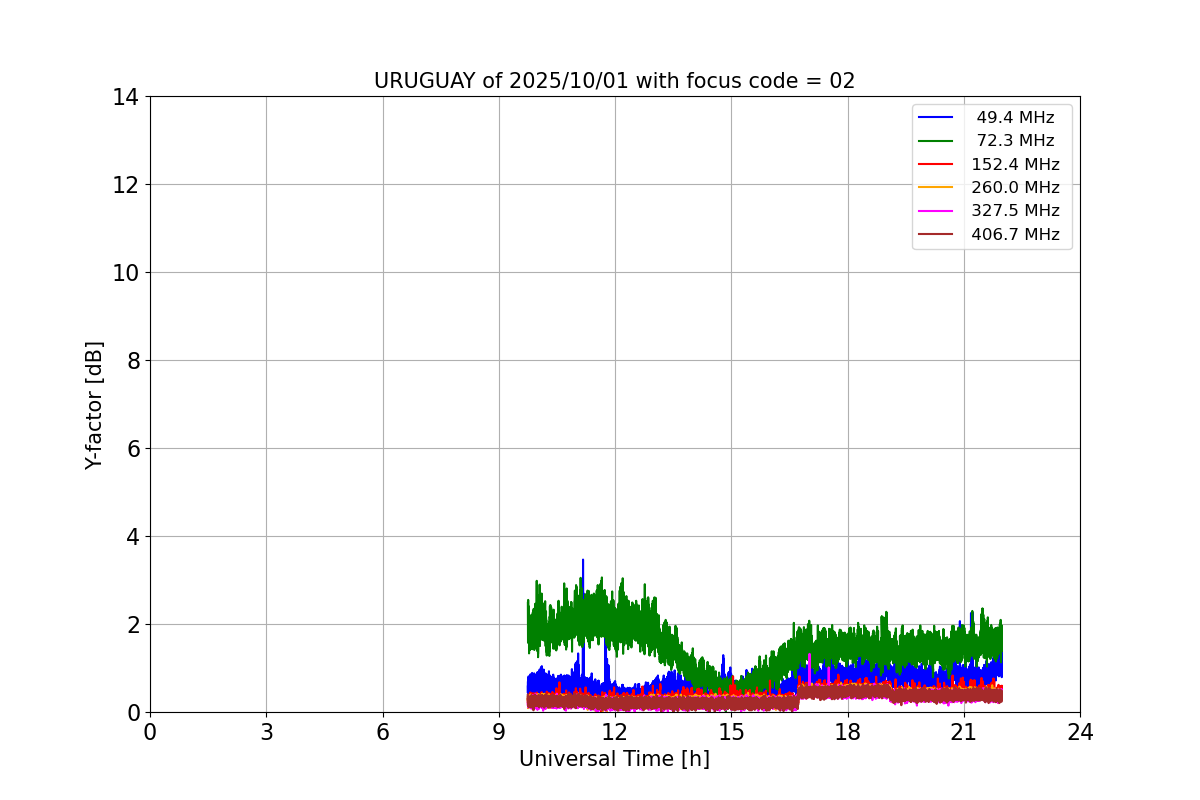Image resolution: width=1200 pixels, height=800 pixels.
Task: Click the y-axis tick label 4
Action: pos(133,537)
